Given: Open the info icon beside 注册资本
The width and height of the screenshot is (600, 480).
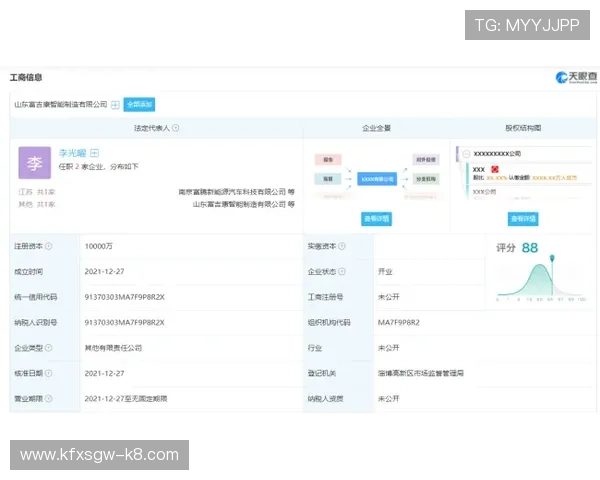Looking at the screenshot, I should (49, 246).
